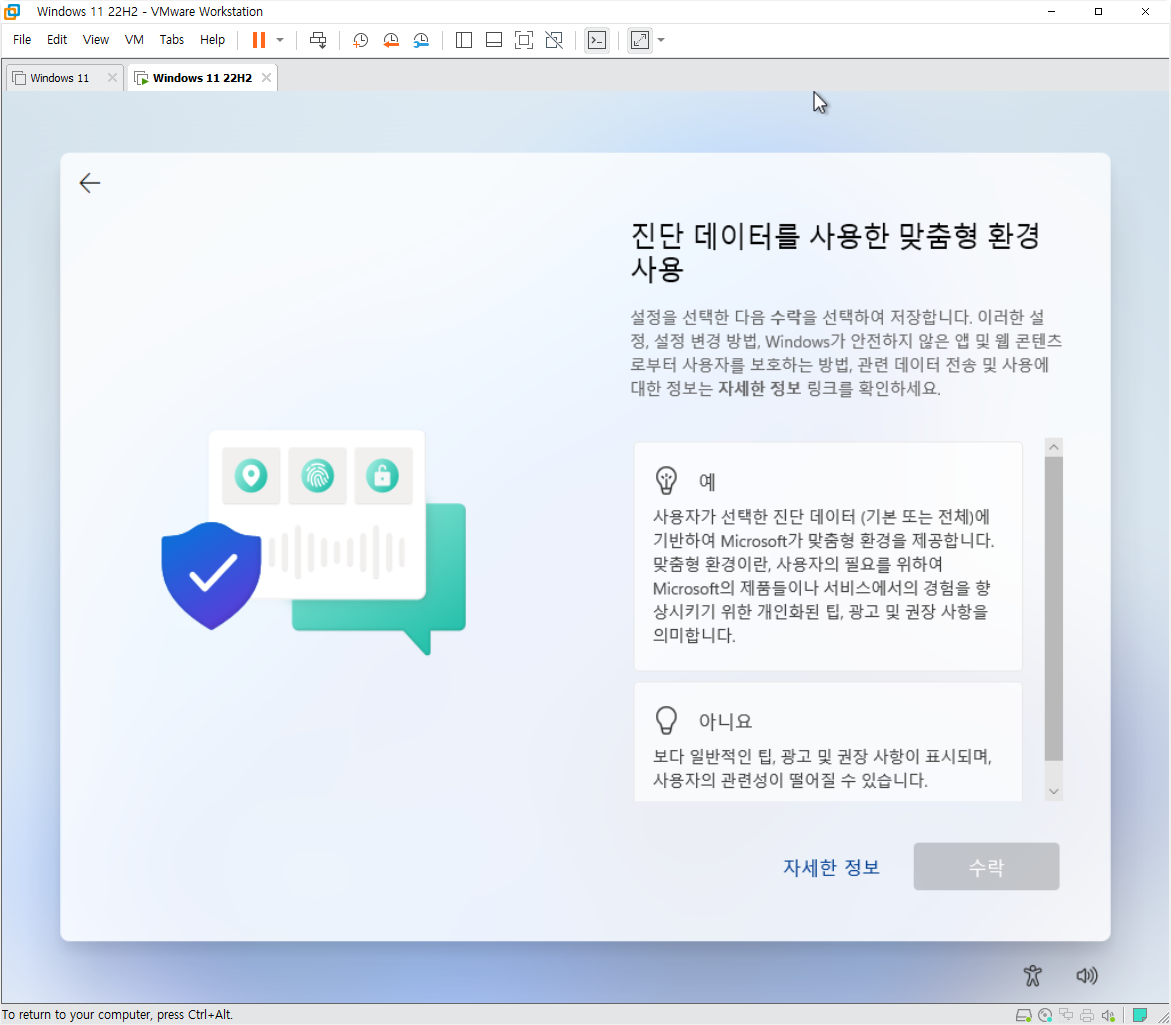Open the File menu

click(x=22, y=40)
